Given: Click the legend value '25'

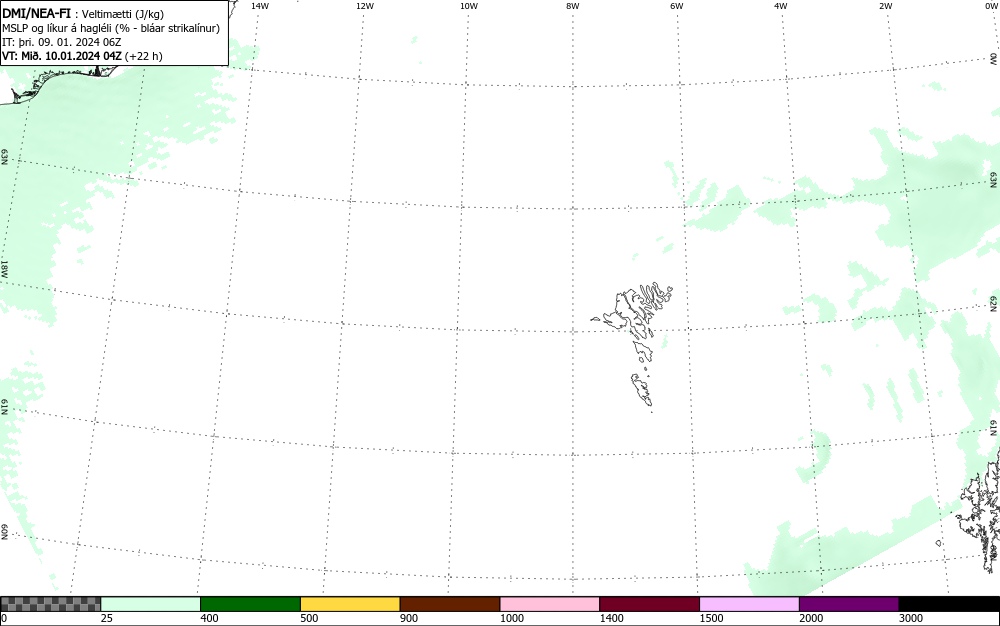Looking at the screenshot, I should click(x=107, y=618).
